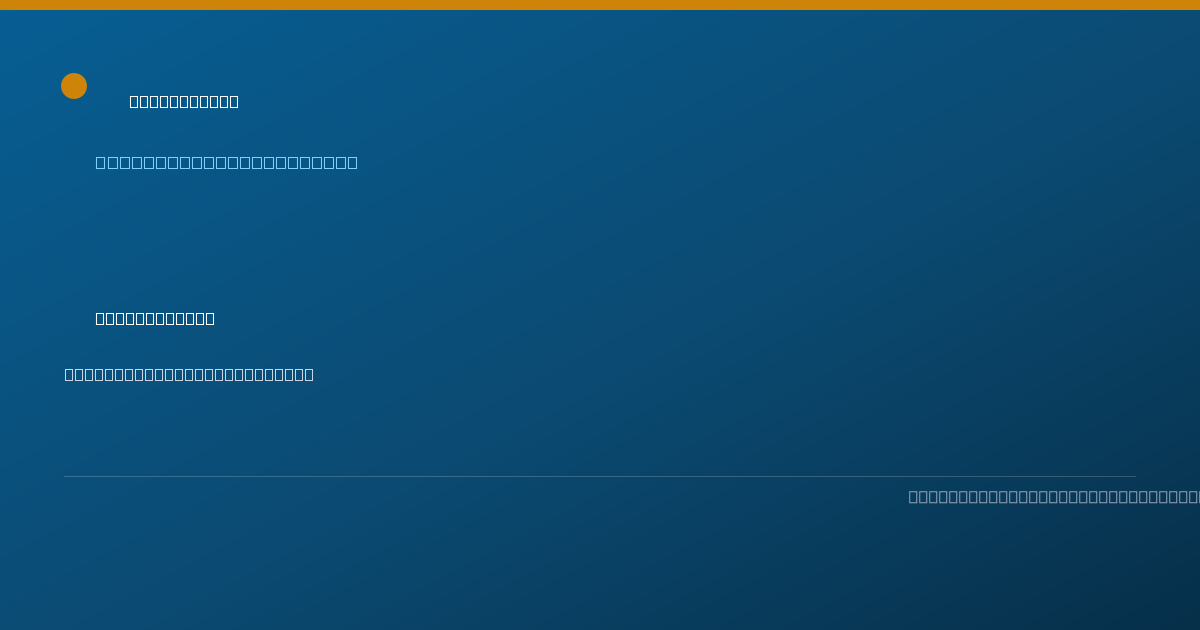The height and width of the screenshot is (630, 1200).
Task: Click the start of the bold section heading
Action: click(100, 318)
